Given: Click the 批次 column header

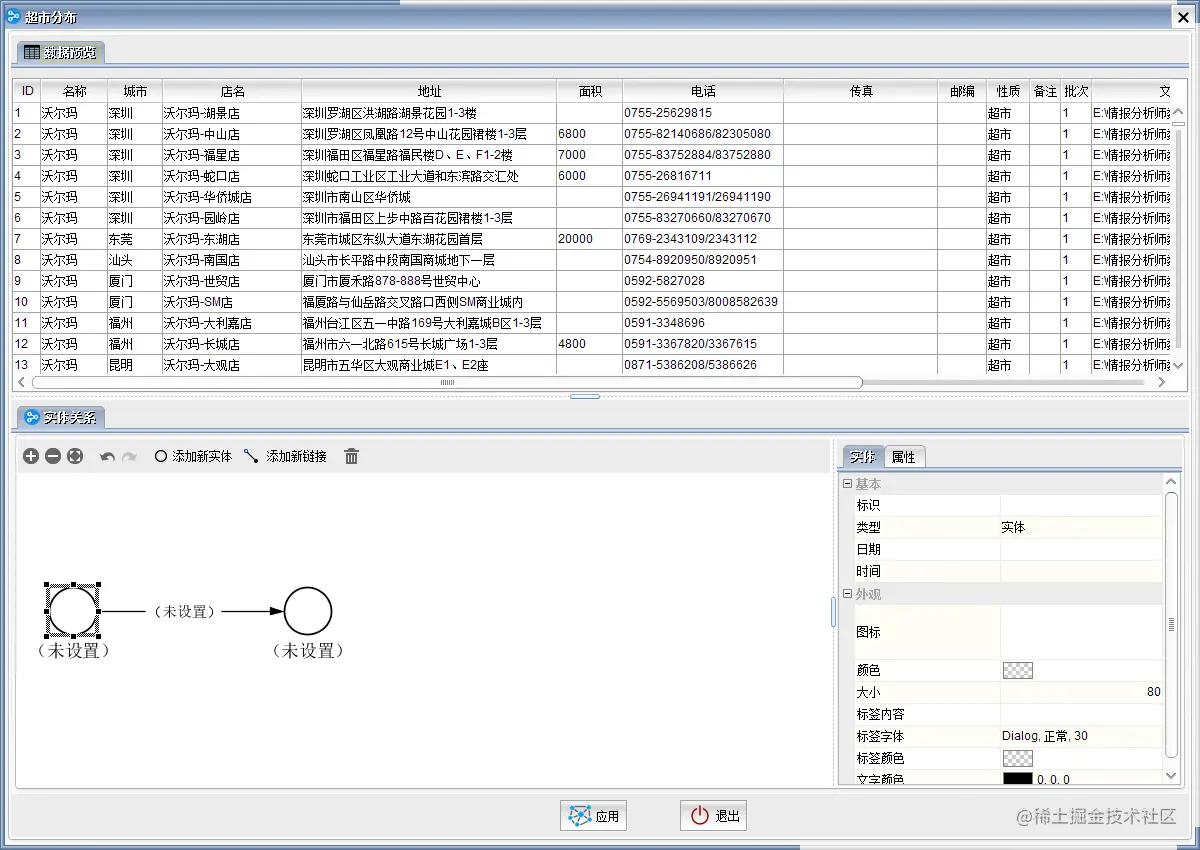Looking at the screenshot, I should click(1075, 91).
